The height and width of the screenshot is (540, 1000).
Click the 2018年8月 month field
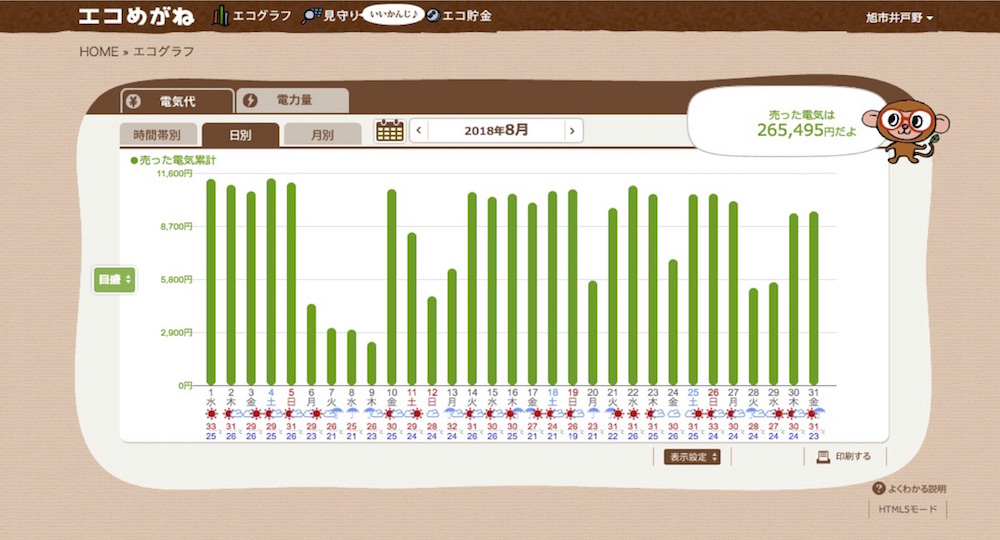[495, 130]
